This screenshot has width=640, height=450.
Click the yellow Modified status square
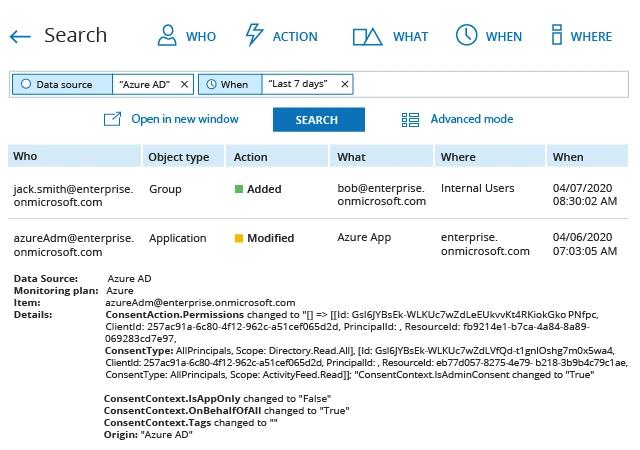239,238
